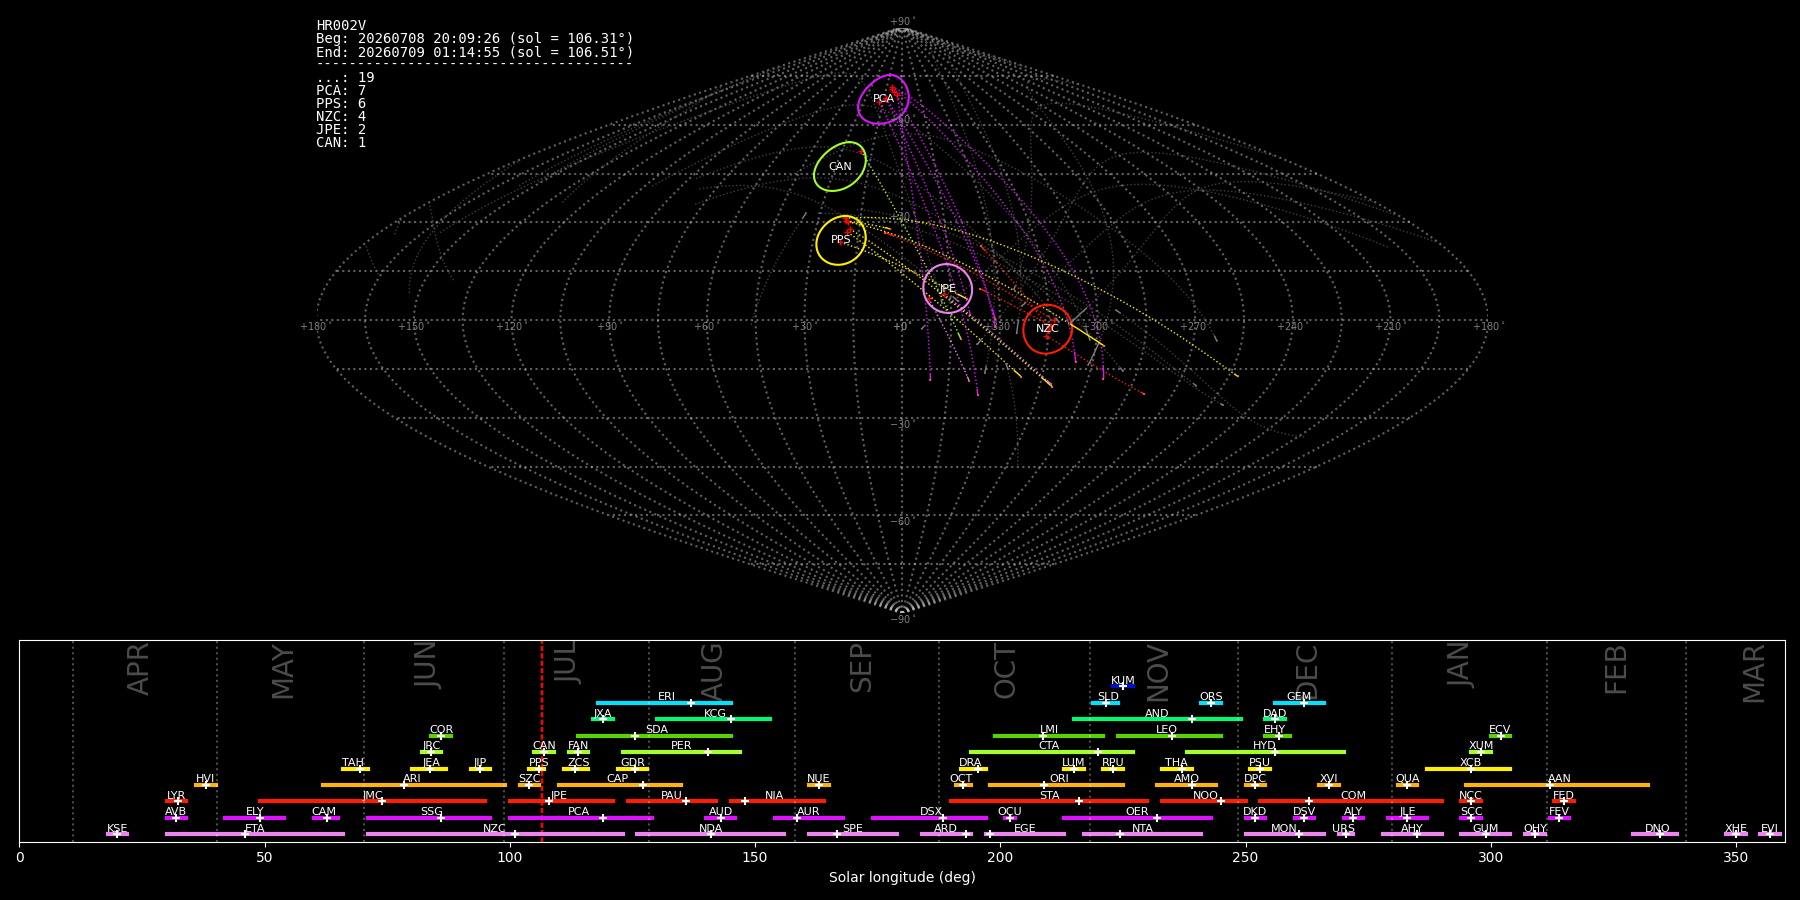Click the 'CAN: 1' count in legend
Screen dimensions: 1800x900
click(x=341, y=142)
